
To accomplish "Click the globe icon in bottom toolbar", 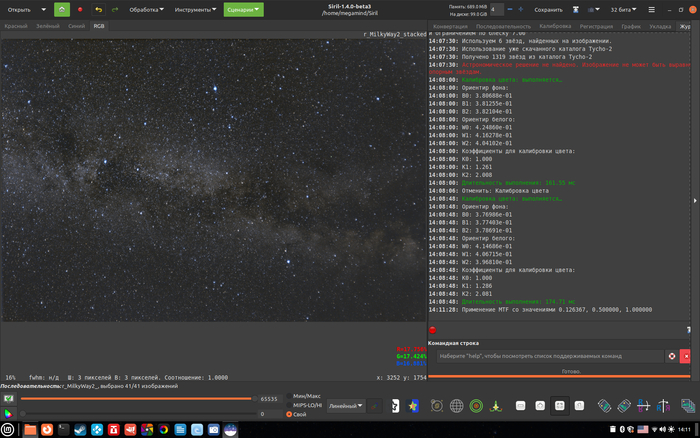I will pos(457,405).
